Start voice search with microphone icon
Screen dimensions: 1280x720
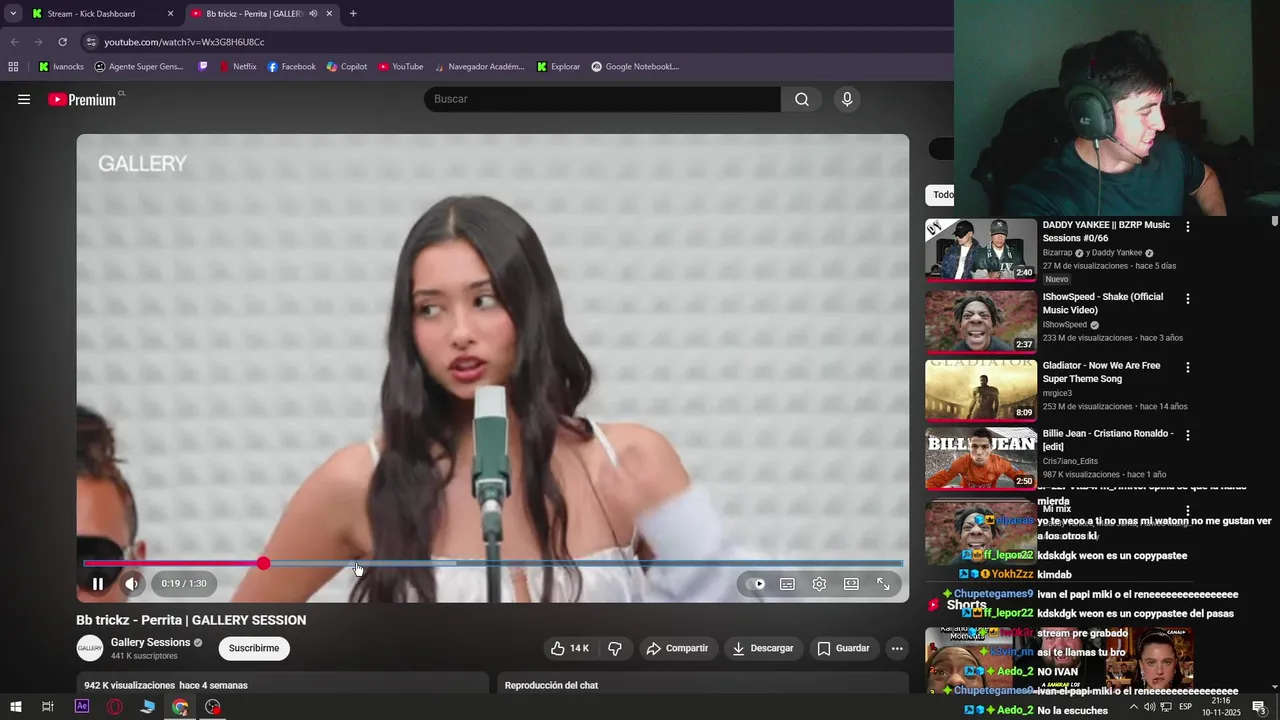click(847, 99)
